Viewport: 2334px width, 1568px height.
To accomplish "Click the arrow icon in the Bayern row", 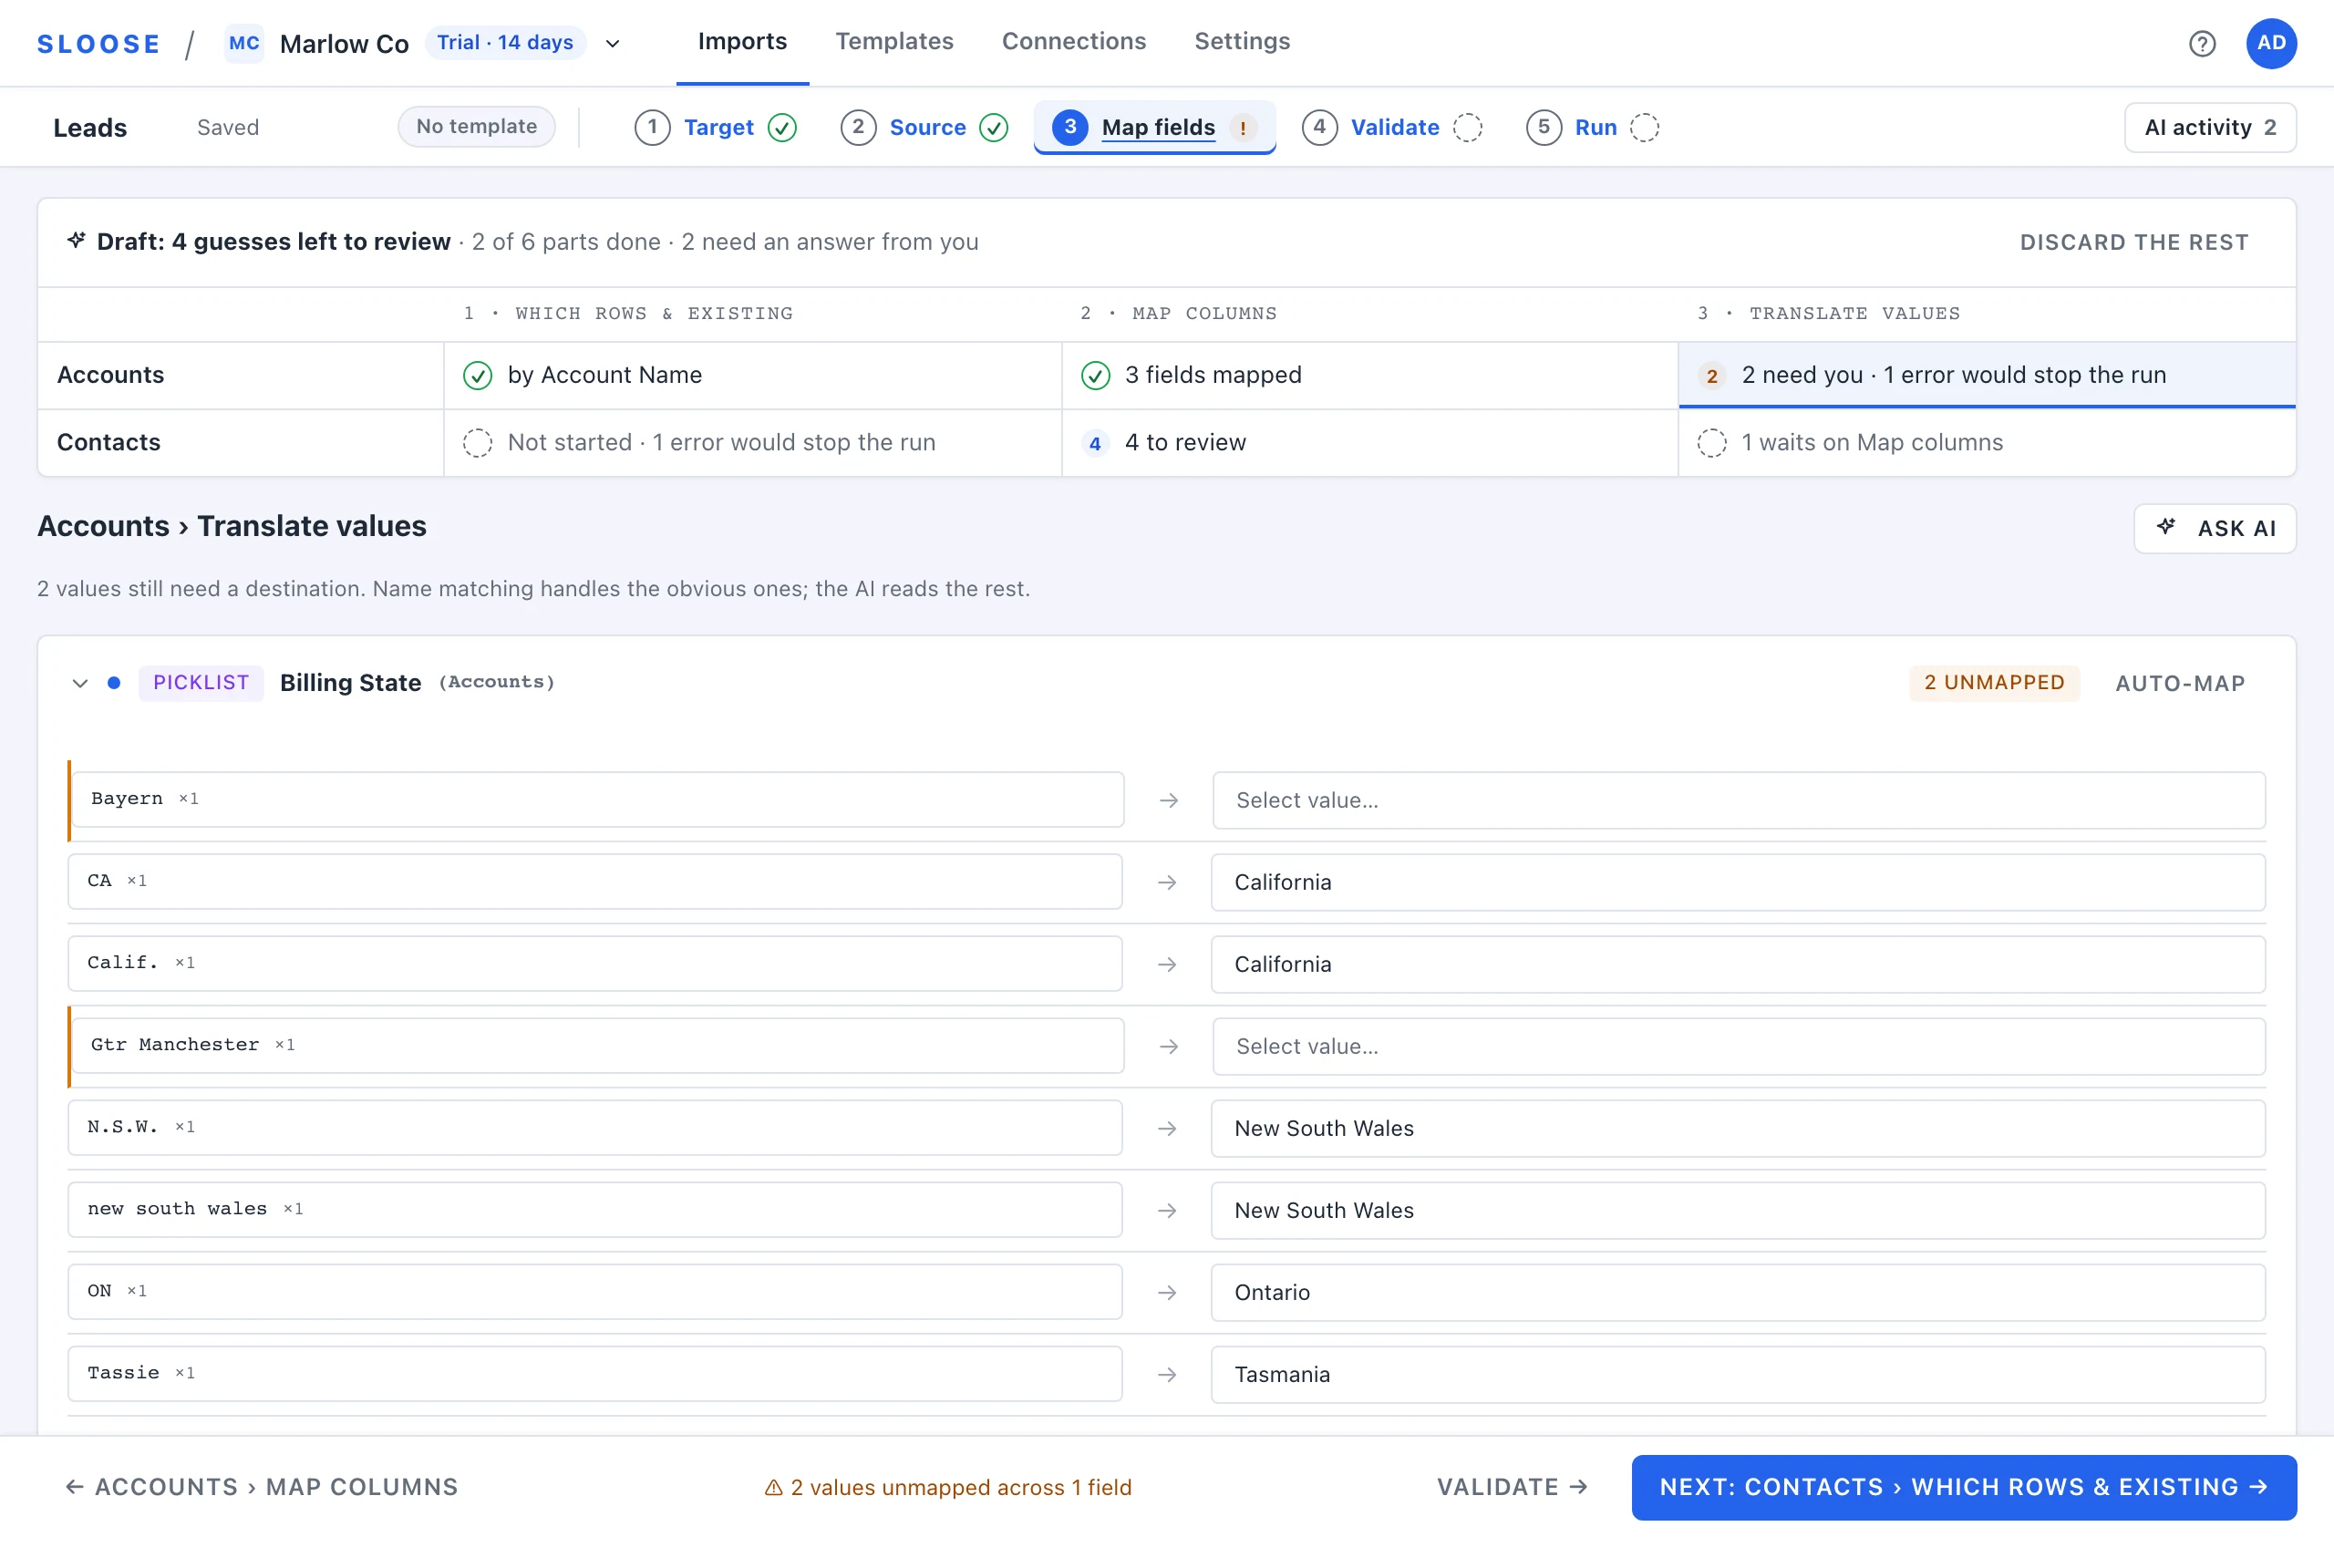I will tap(1168, 800).
